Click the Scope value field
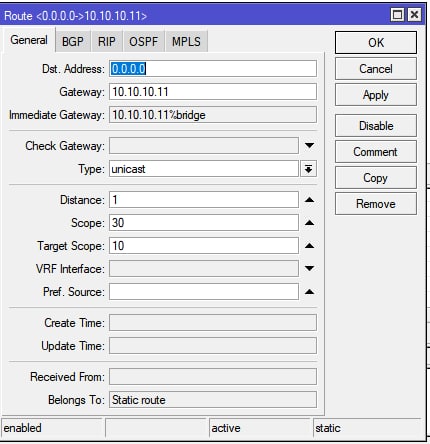 pos(204,223)
